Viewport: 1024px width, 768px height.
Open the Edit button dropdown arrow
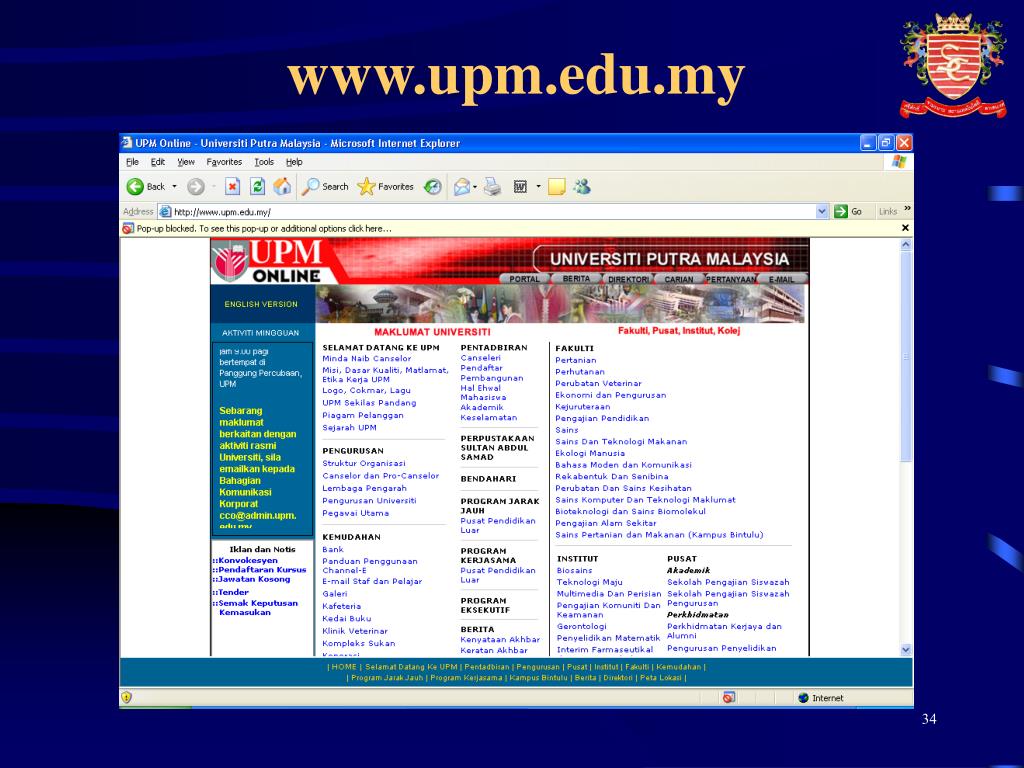pos(538,187)
